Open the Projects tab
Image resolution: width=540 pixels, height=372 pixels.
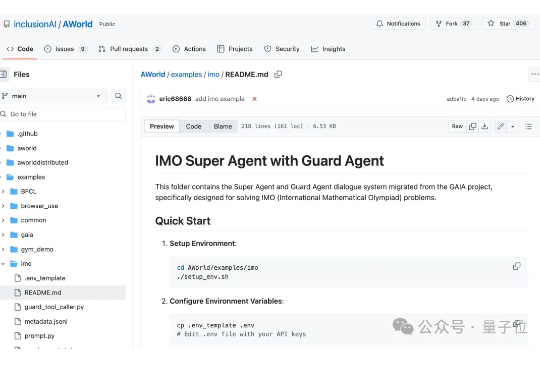(235, 49)
